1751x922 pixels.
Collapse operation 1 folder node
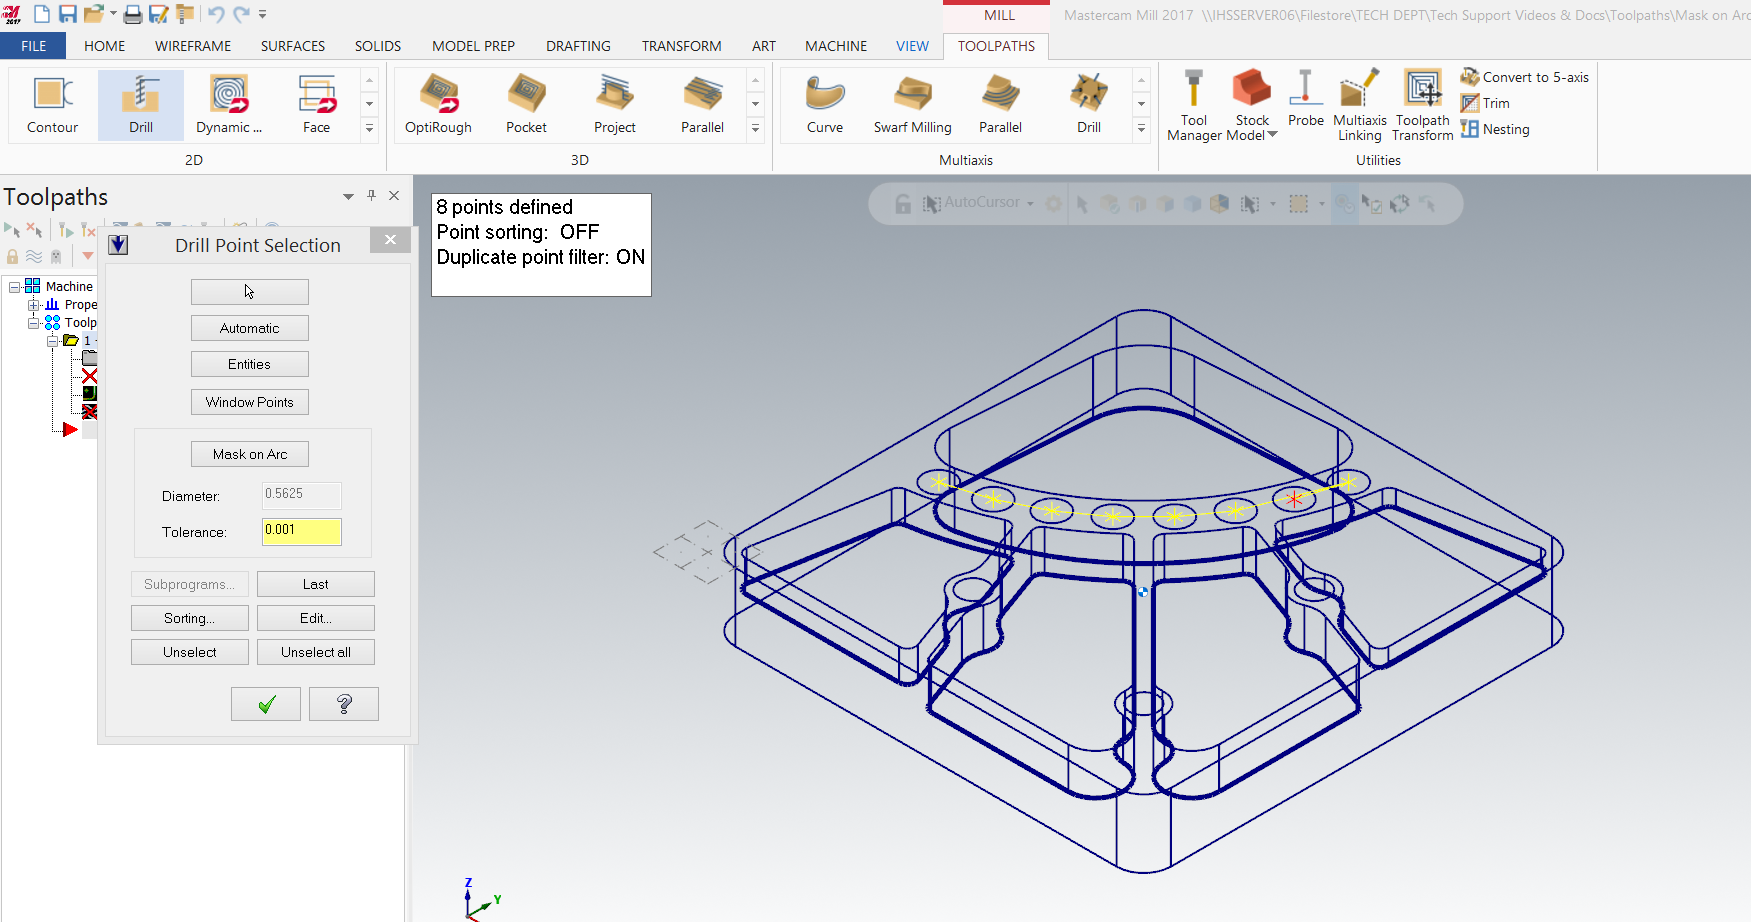53,341
